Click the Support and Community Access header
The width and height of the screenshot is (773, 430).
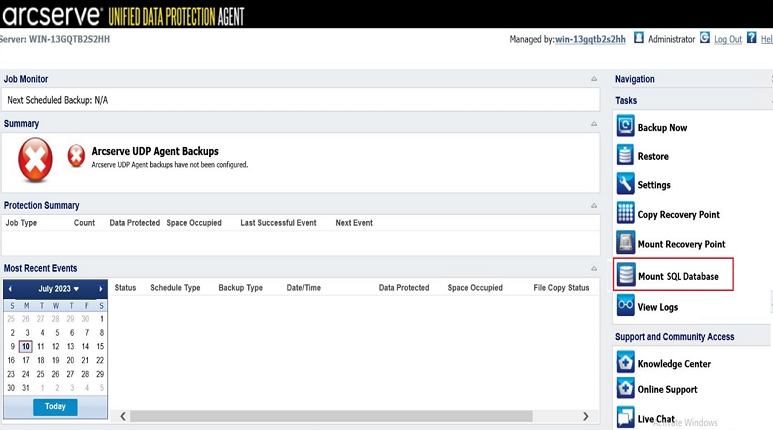click(674, 337)
